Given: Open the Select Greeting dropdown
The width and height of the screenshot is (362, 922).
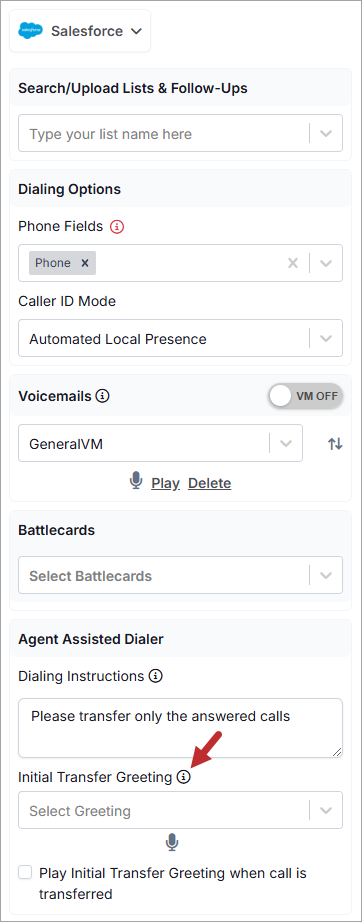Looking at the screenshot, I should (x=180, y=810).
